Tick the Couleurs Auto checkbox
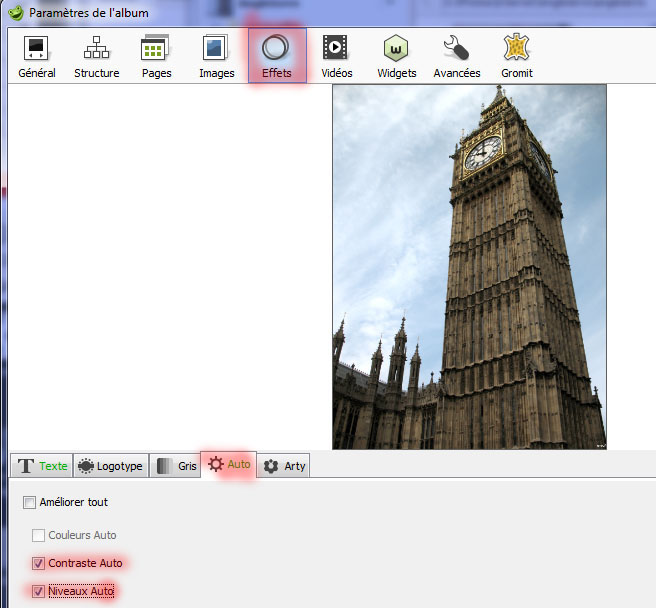The height and width of the screenshot is (608, 656). pyautogui.click(x=39, y=535)
